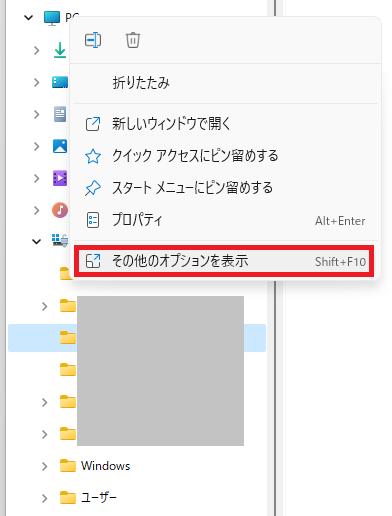Expand the ユーザー folder chevron
This screenshot has height=516, width=392.
pos(45,498)
